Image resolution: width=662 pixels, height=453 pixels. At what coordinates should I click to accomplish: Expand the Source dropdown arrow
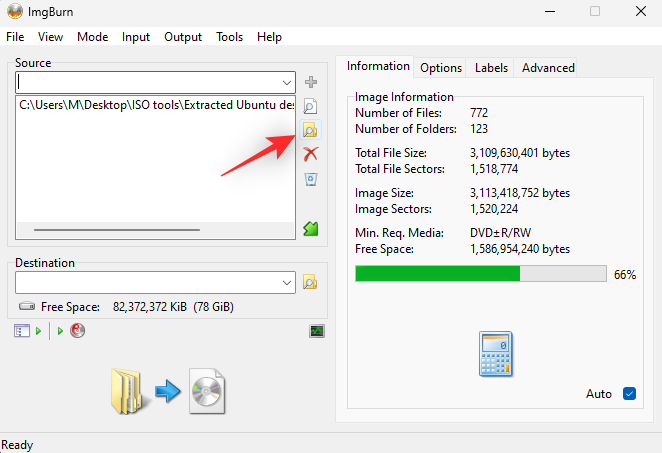tap(287, 82)
